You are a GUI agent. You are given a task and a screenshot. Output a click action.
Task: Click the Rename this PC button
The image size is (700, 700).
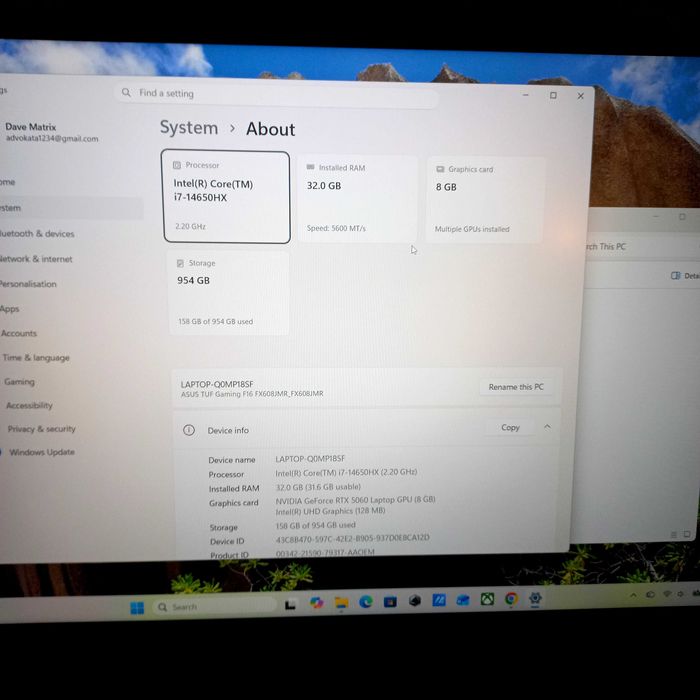[516, 387]
